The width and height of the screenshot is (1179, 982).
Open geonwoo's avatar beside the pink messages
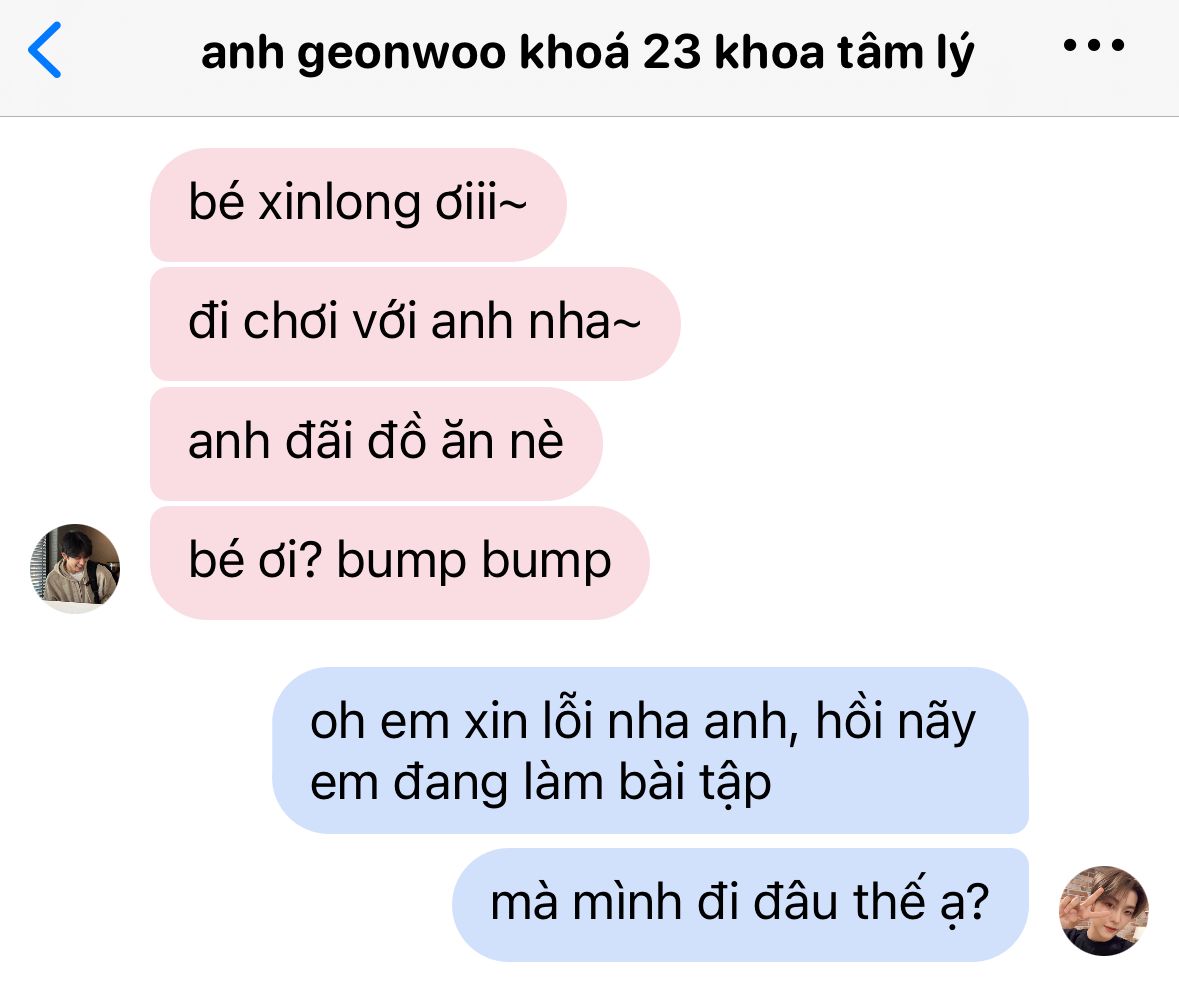(x=75, y=568)
